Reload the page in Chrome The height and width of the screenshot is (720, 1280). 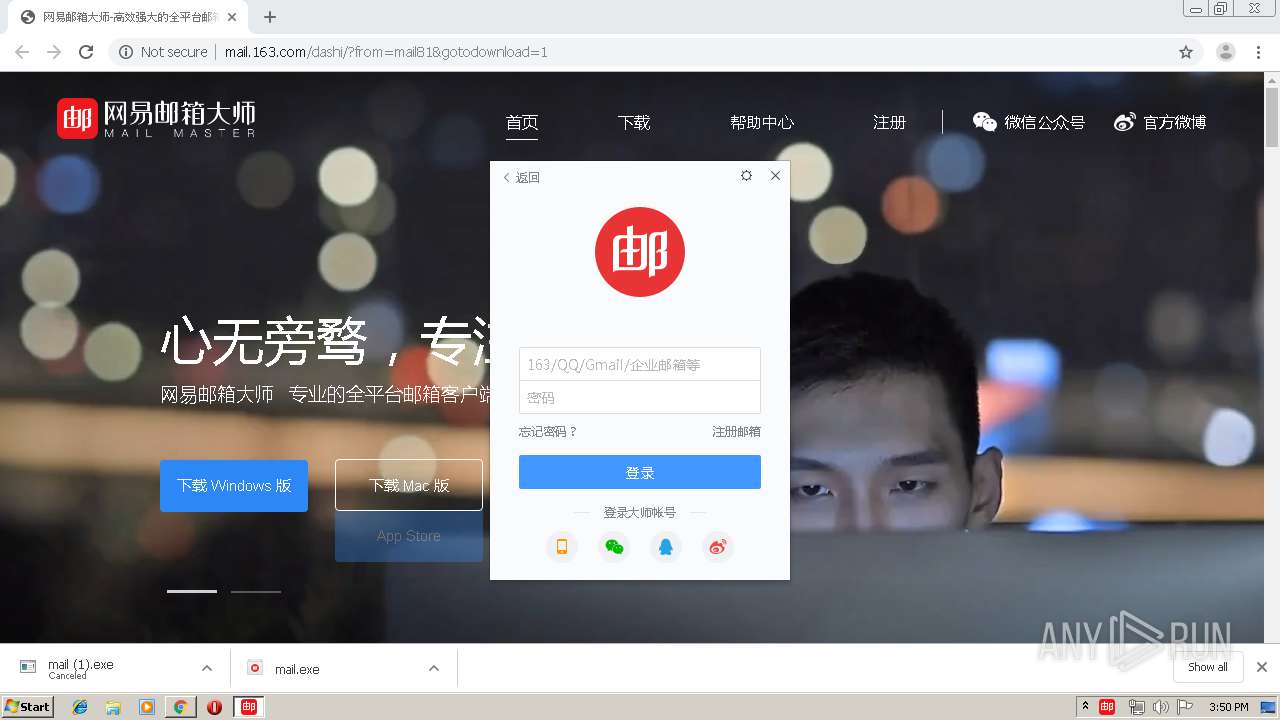(86, 52)
